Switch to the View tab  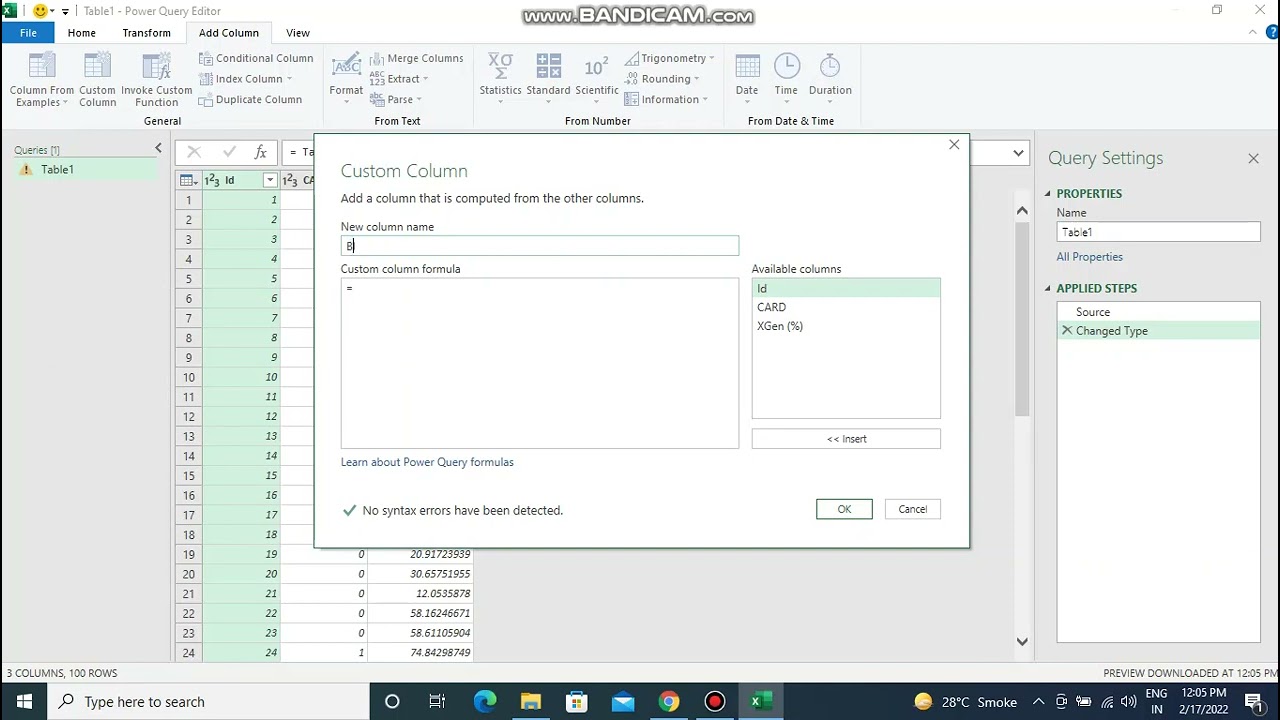pyautogui.click(x=298, y=33)
